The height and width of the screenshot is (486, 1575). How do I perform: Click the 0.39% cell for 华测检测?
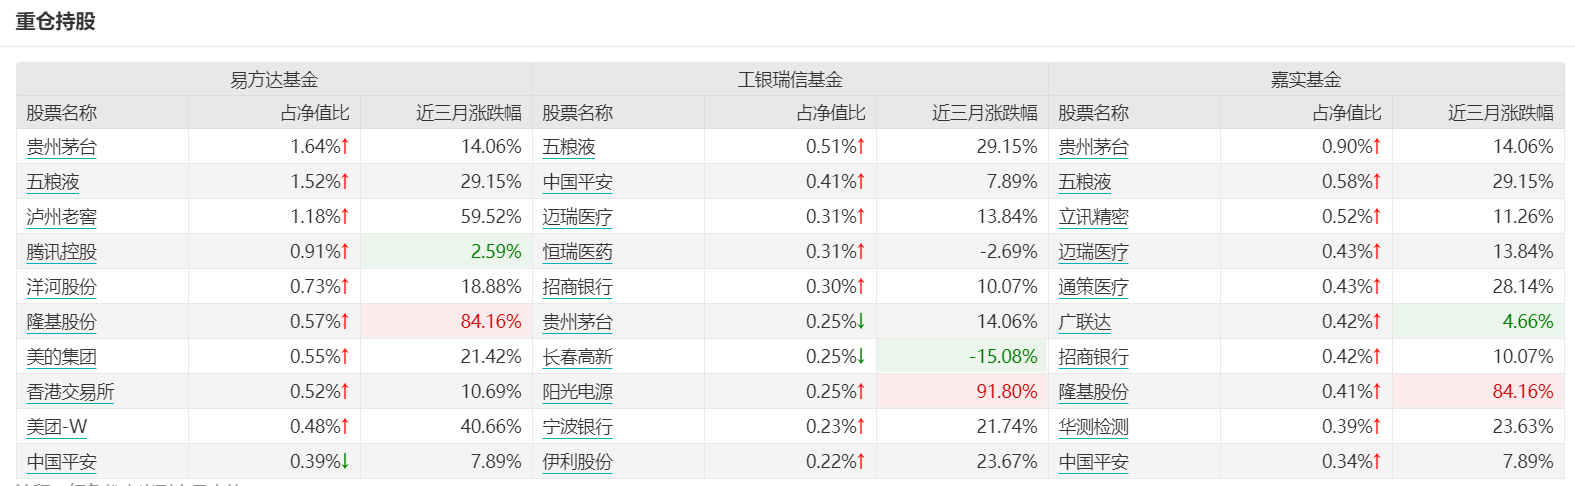coord(1306,426)
